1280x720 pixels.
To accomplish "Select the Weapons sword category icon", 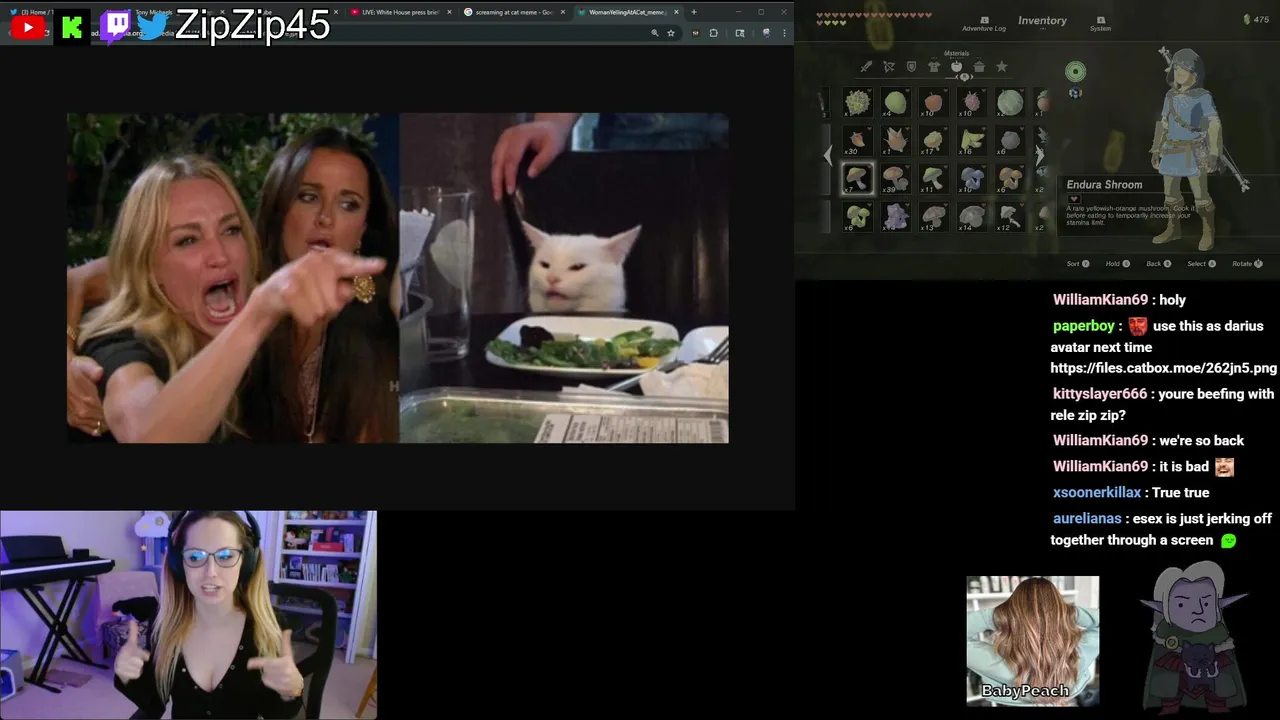I will click(x=866, y=67).
